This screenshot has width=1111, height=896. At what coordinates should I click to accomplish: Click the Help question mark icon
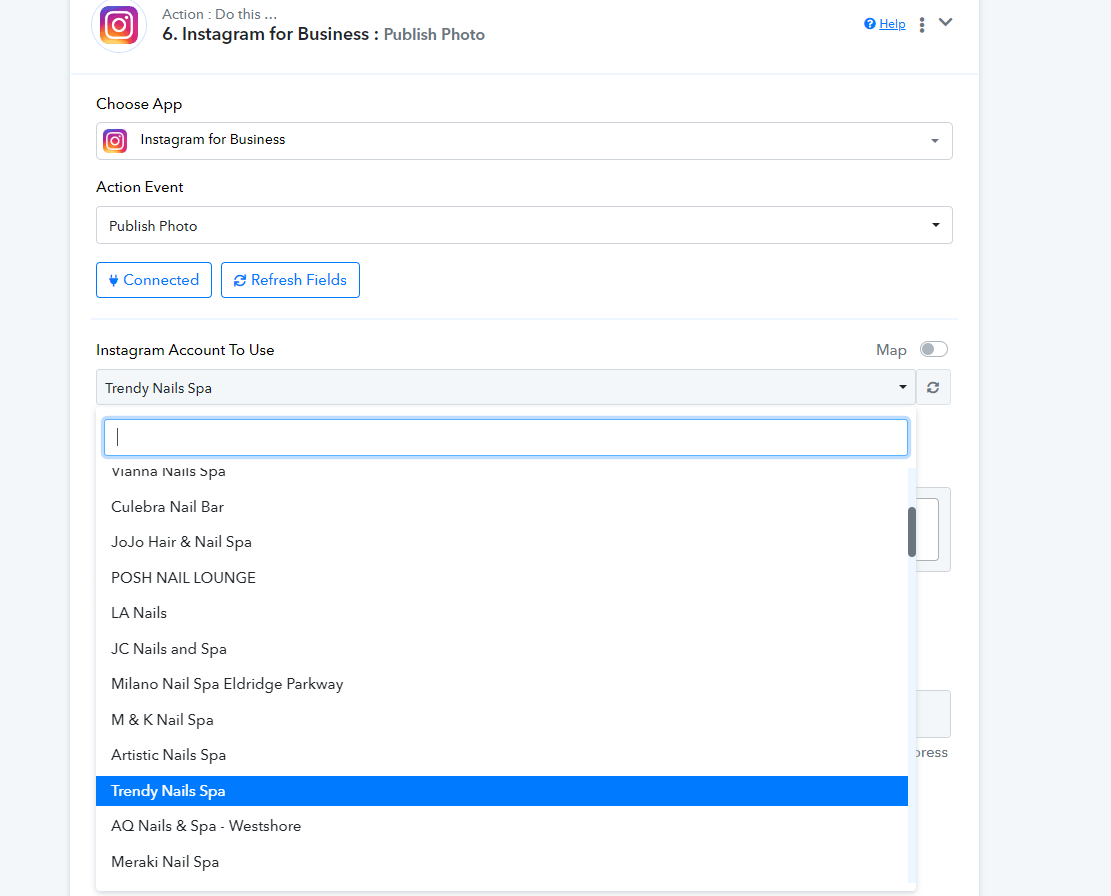click(869, 24)
